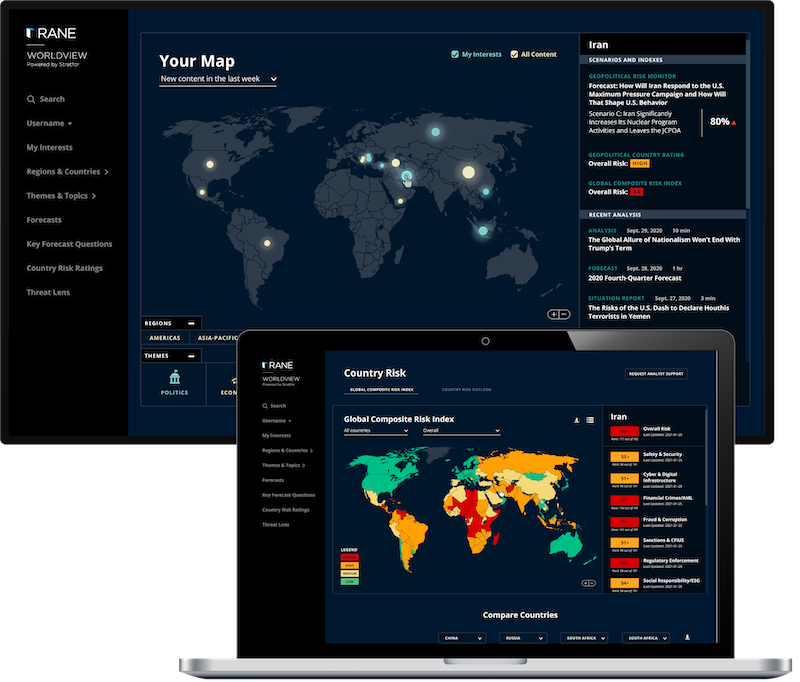Switch to list view icon next to download
The image size is (800, 682).
click(589, 419)
